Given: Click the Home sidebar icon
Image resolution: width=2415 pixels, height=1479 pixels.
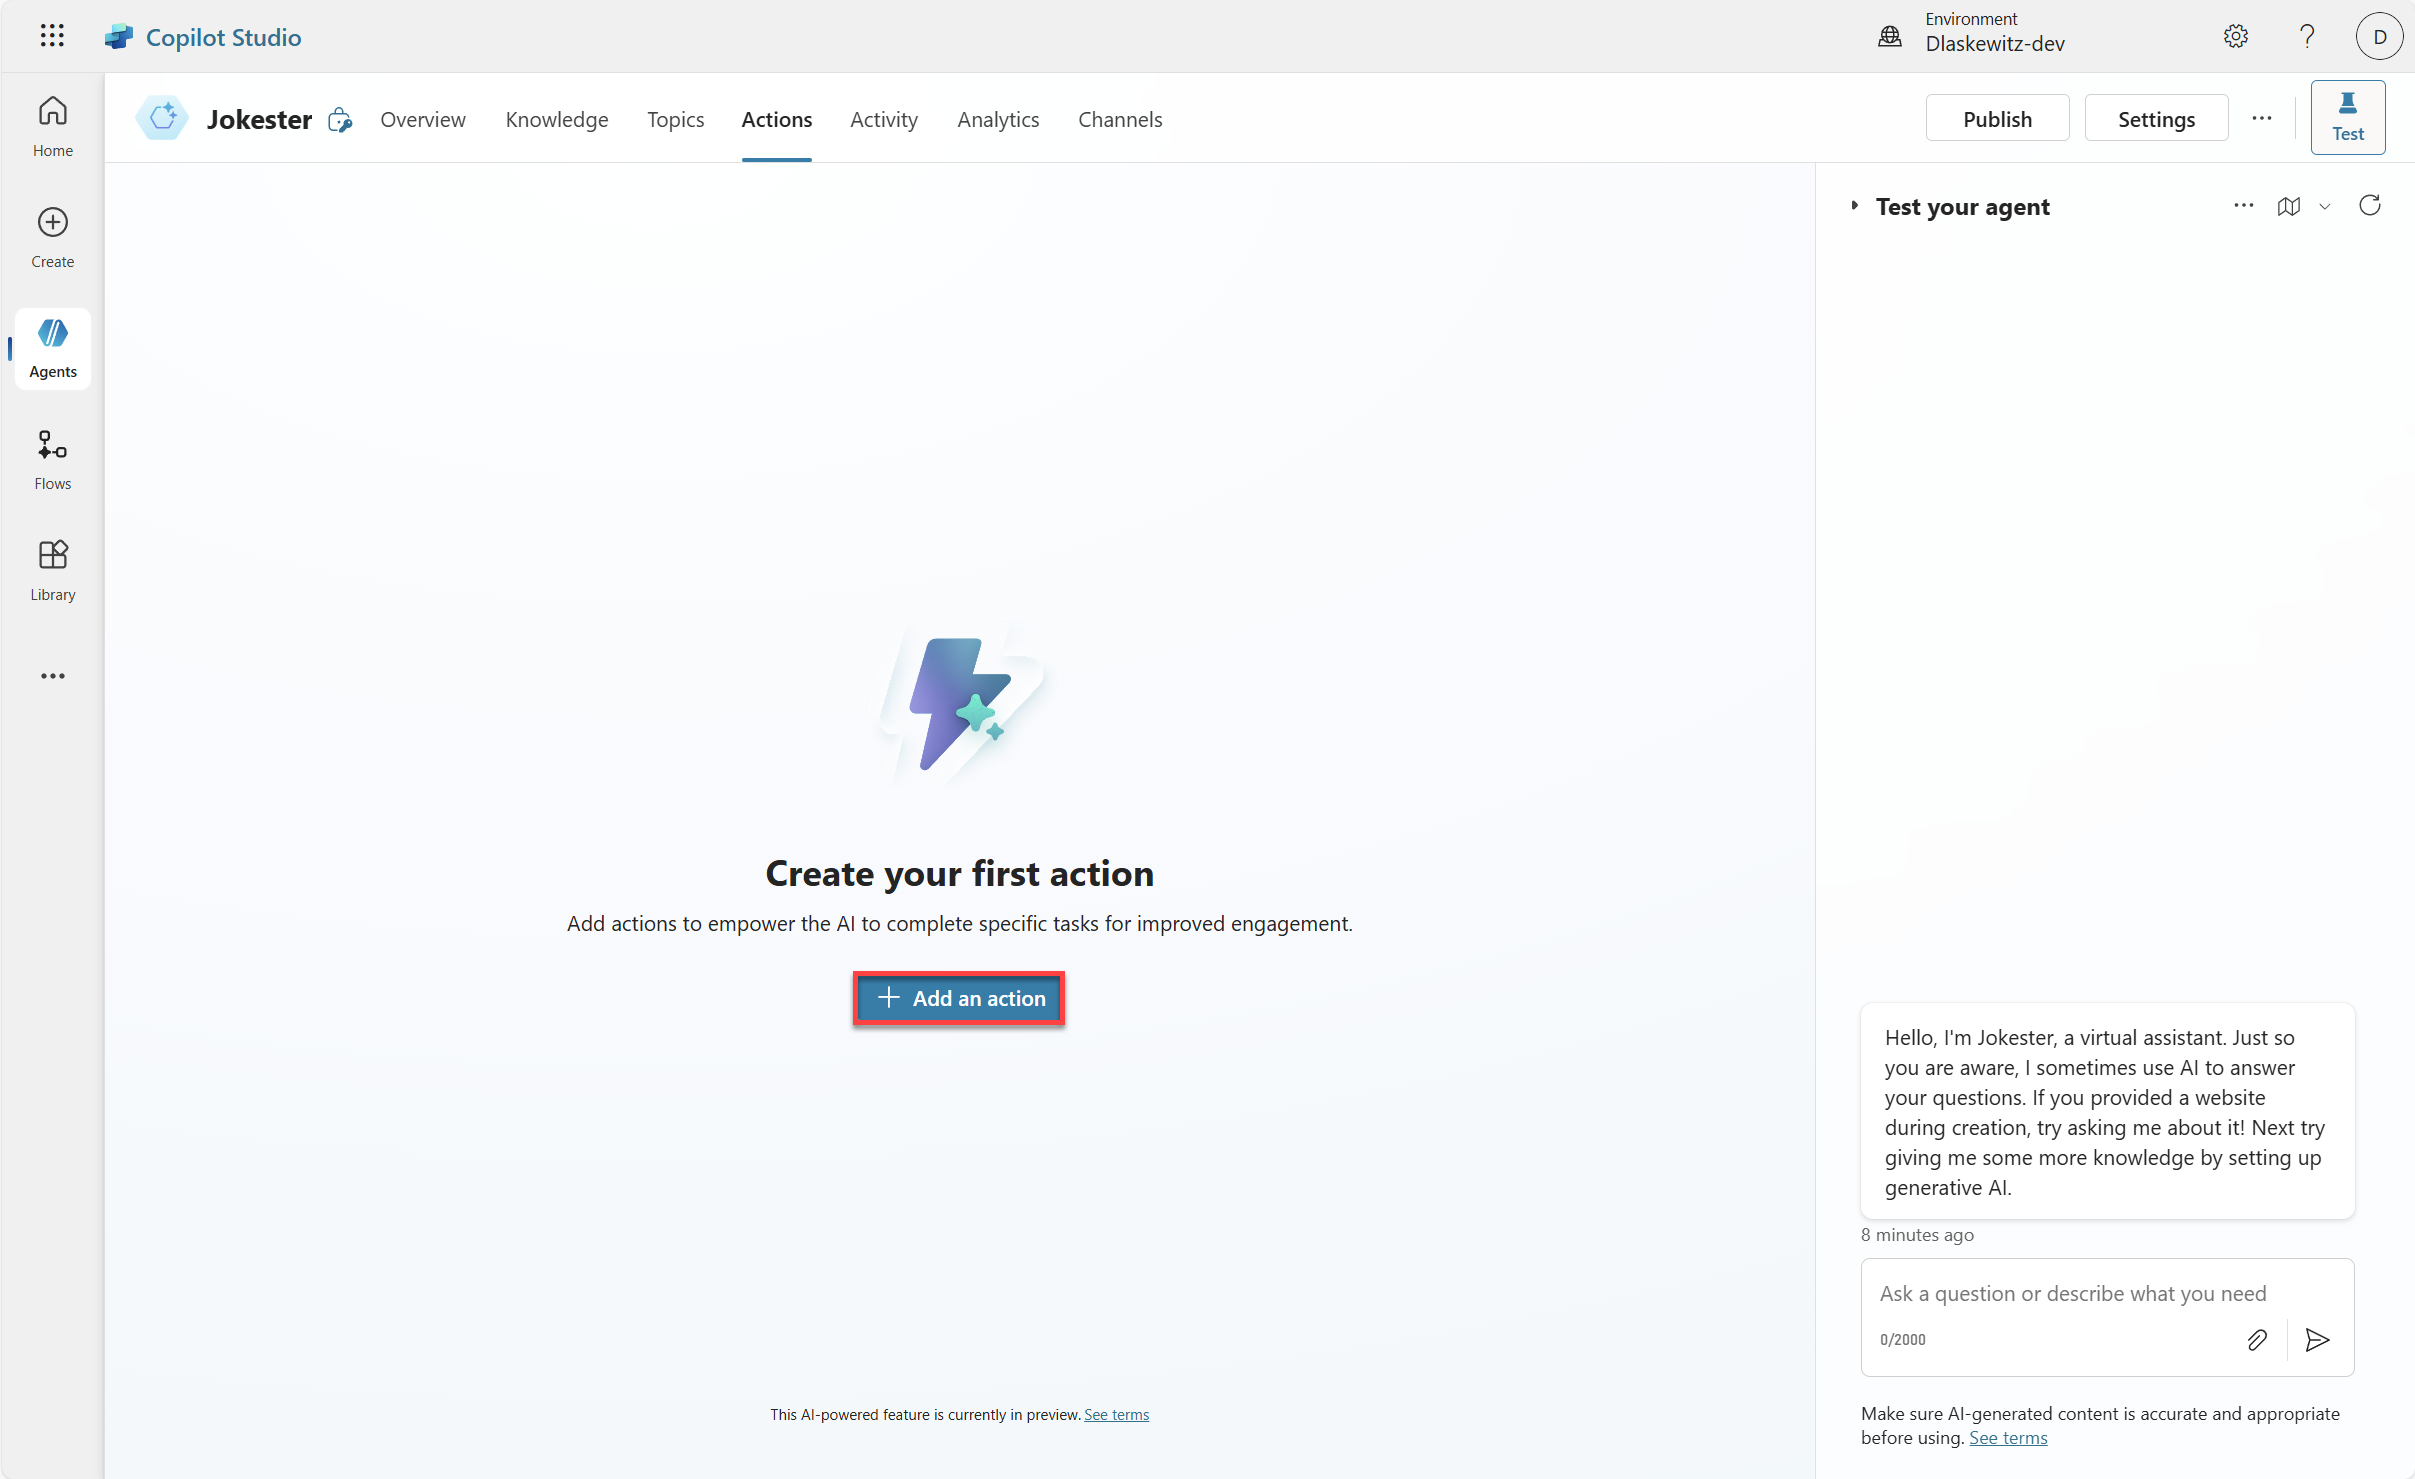Looking at the screenshot, I should 52,125.
